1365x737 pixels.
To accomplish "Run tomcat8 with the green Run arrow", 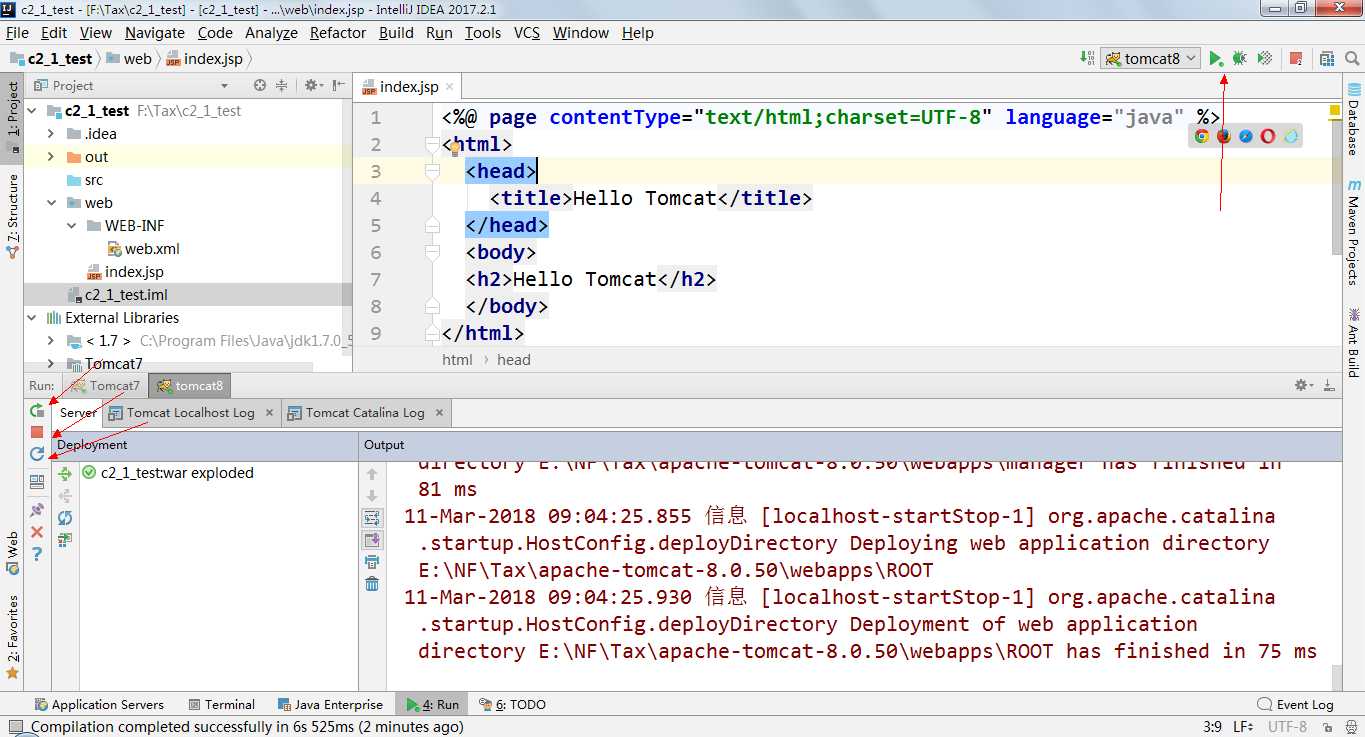I will [1216, 59].
